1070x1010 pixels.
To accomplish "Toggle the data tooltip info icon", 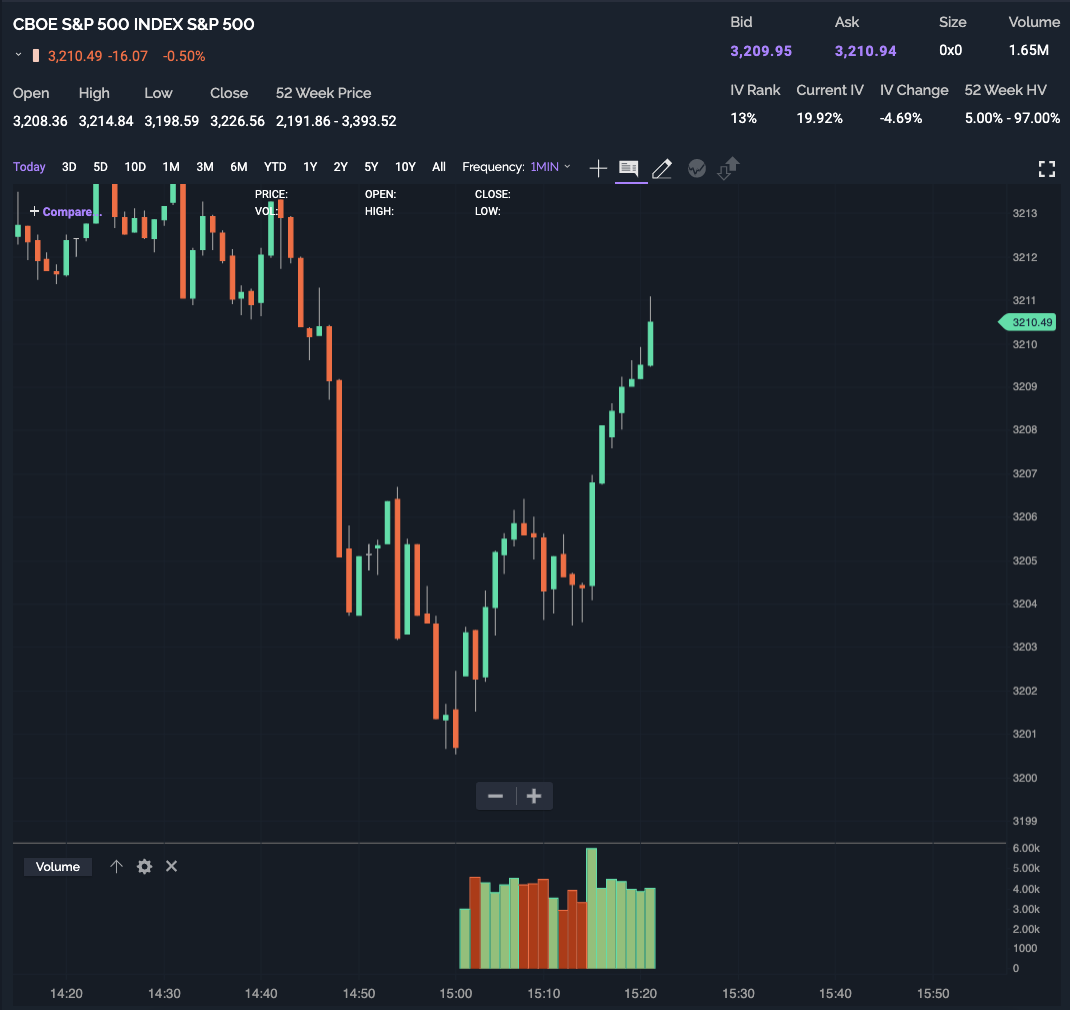I will (x=628, y=168).
